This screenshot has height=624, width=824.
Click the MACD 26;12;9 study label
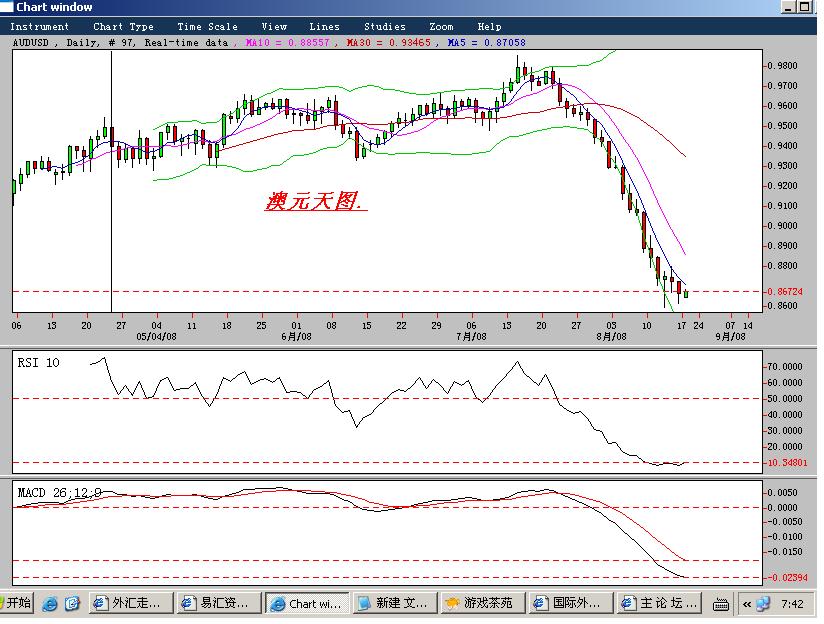tap(59, 493)
